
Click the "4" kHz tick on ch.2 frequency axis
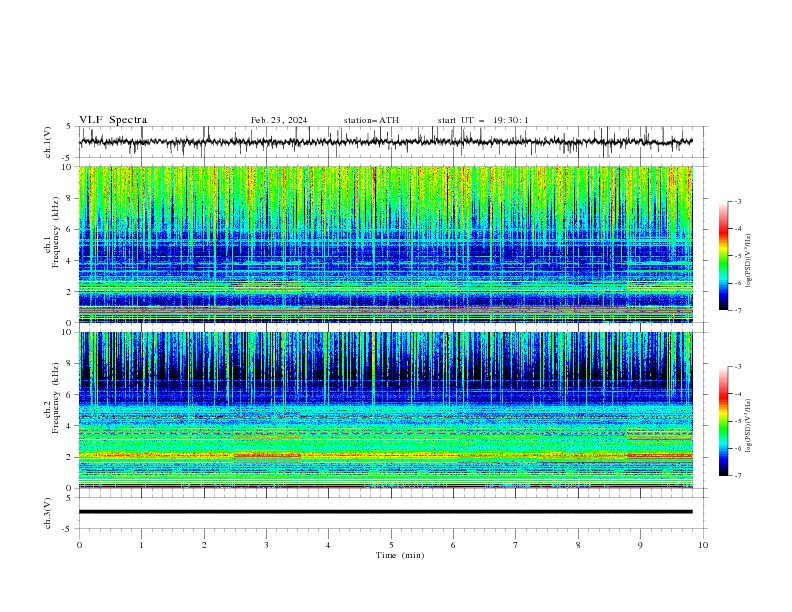[70, 426]
